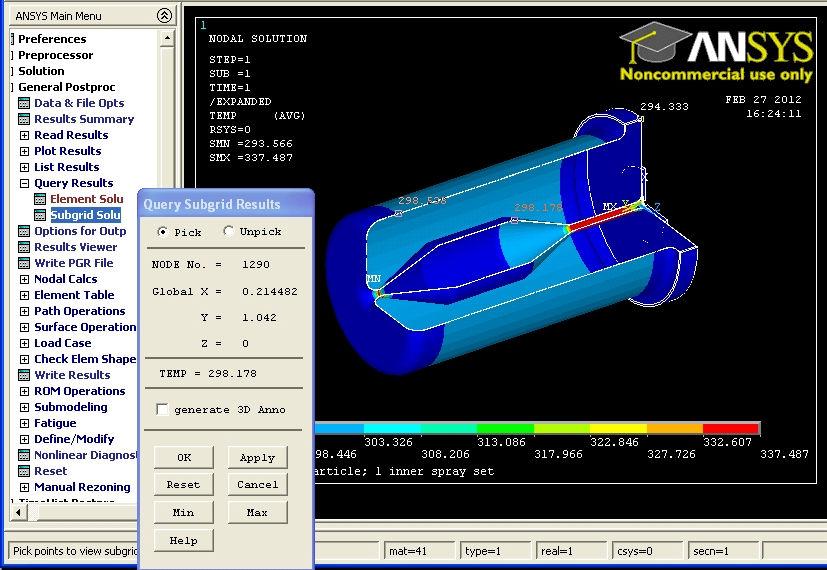
Task: Open the General Postproc menu item
Action: coord(66,87)
